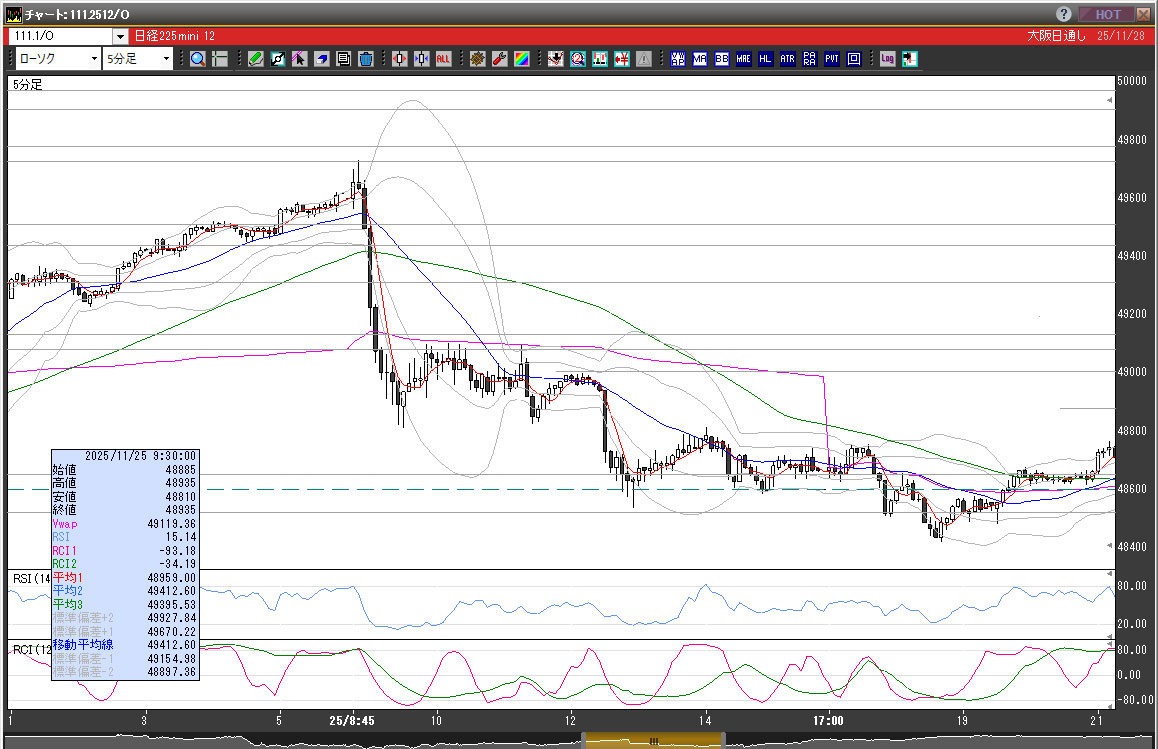This screenshot has width=1158, height=749.
Task: Click the red ALL toolbar icon
Action: click(443, 59)
